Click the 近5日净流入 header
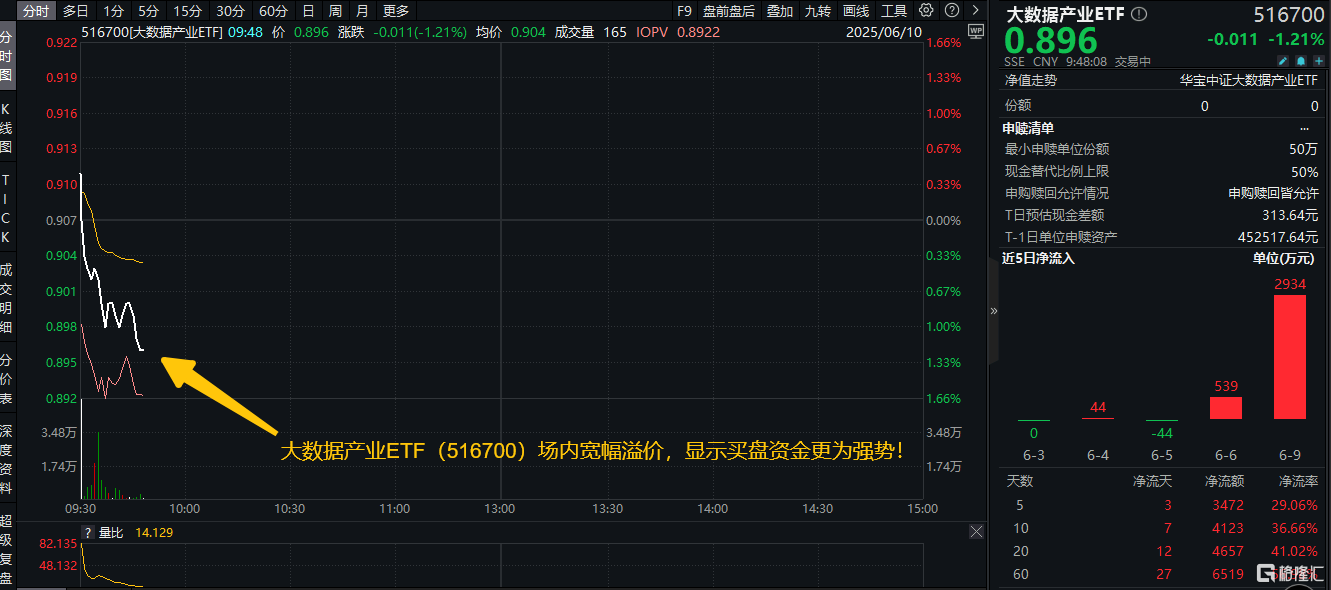The width and height of the screenshot is (1331, 590). pyautogui.click(x=1038, y=258)
